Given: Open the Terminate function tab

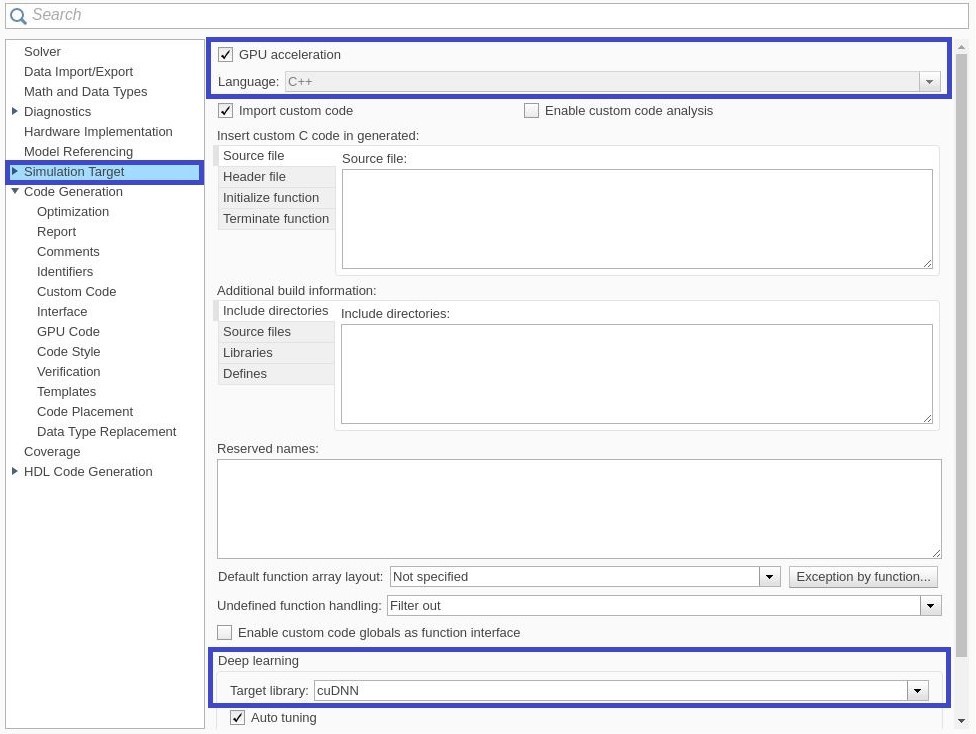Looking at the screenshot, I should coord(276,219).
